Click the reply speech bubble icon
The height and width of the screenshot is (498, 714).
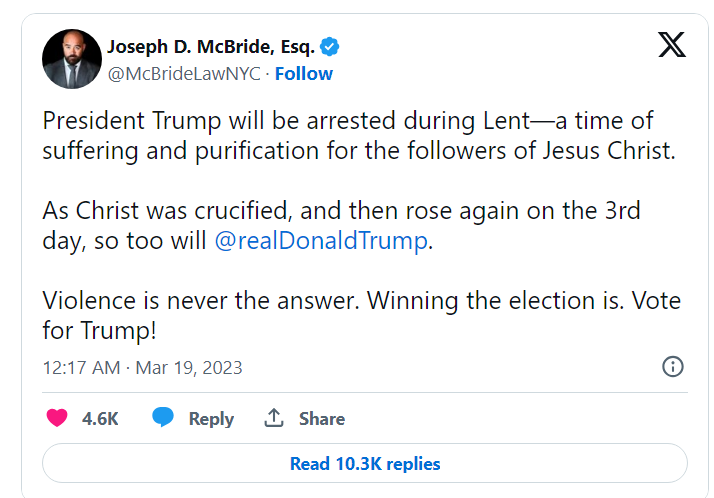(x=163, y=418)
